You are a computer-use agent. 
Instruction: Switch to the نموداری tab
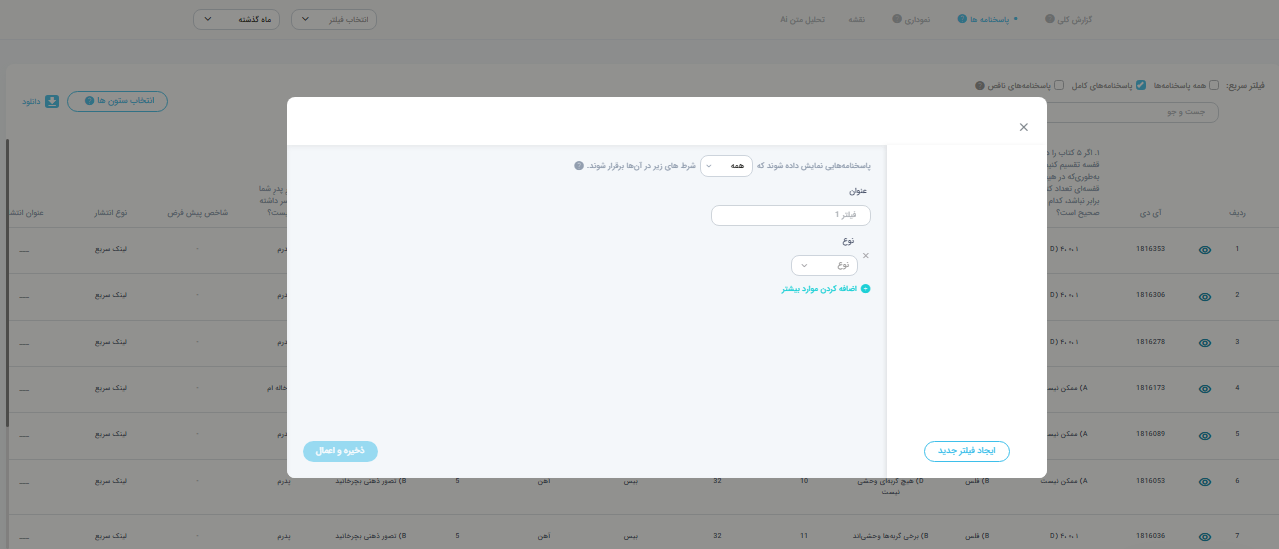click(917, 19)
